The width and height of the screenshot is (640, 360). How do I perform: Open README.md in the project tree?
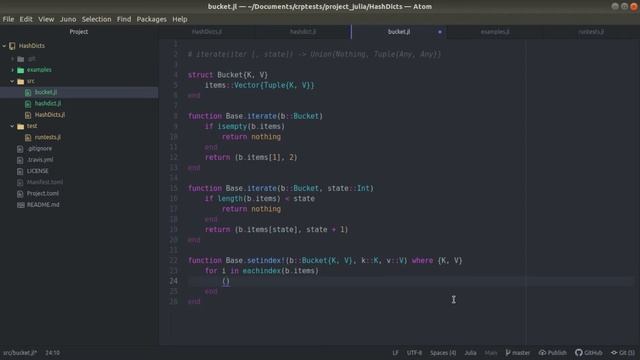[43, 204]
